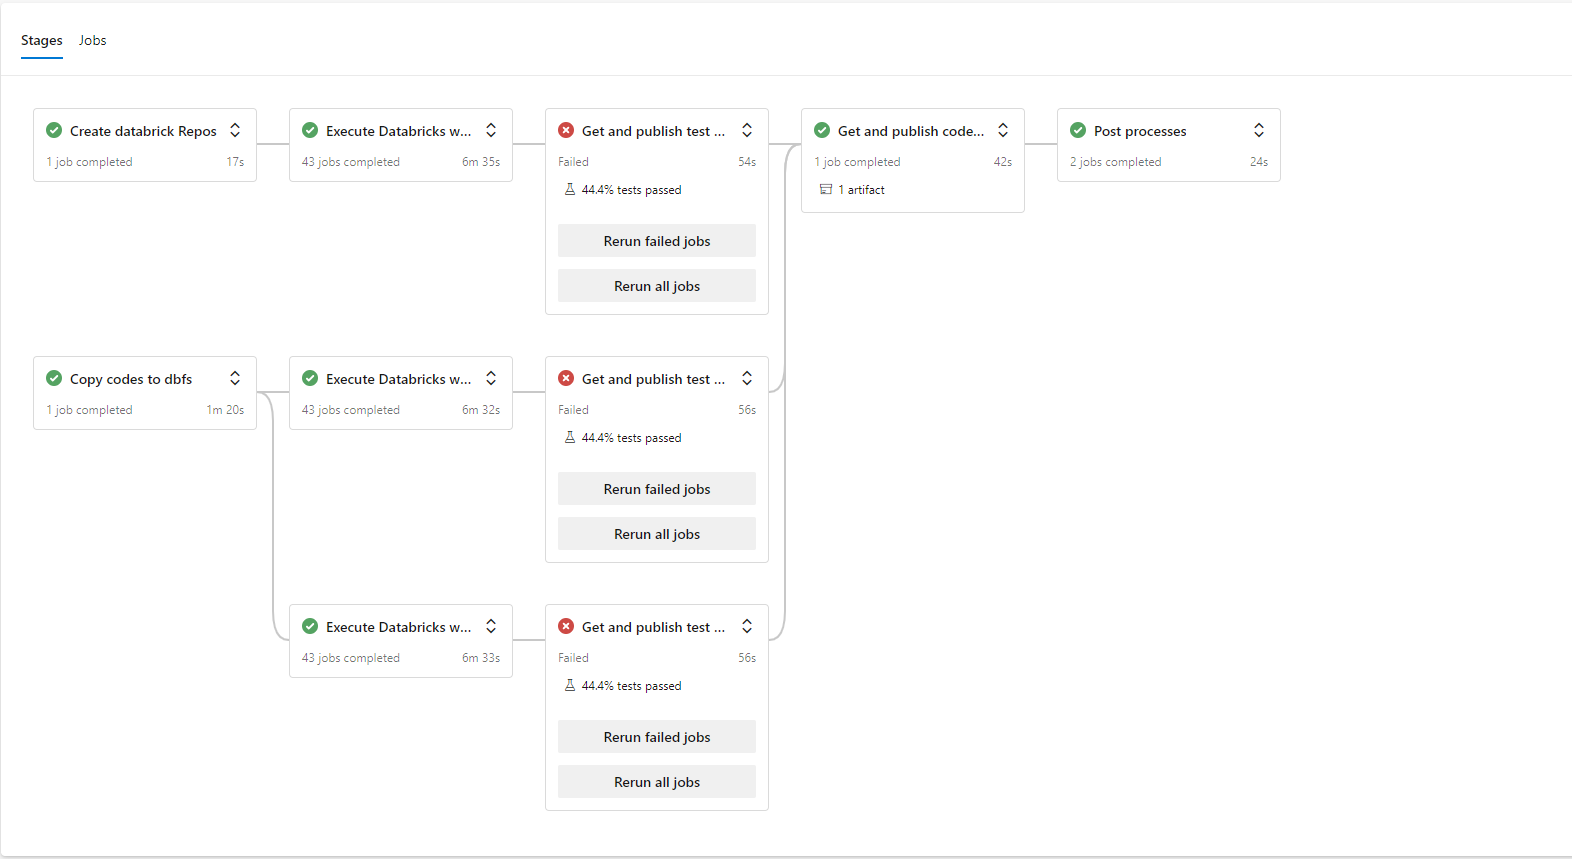This screenshot has height=859, width=1572.
Task: Click the artifact icon beside 1 artifact
Action: [826, 189]
